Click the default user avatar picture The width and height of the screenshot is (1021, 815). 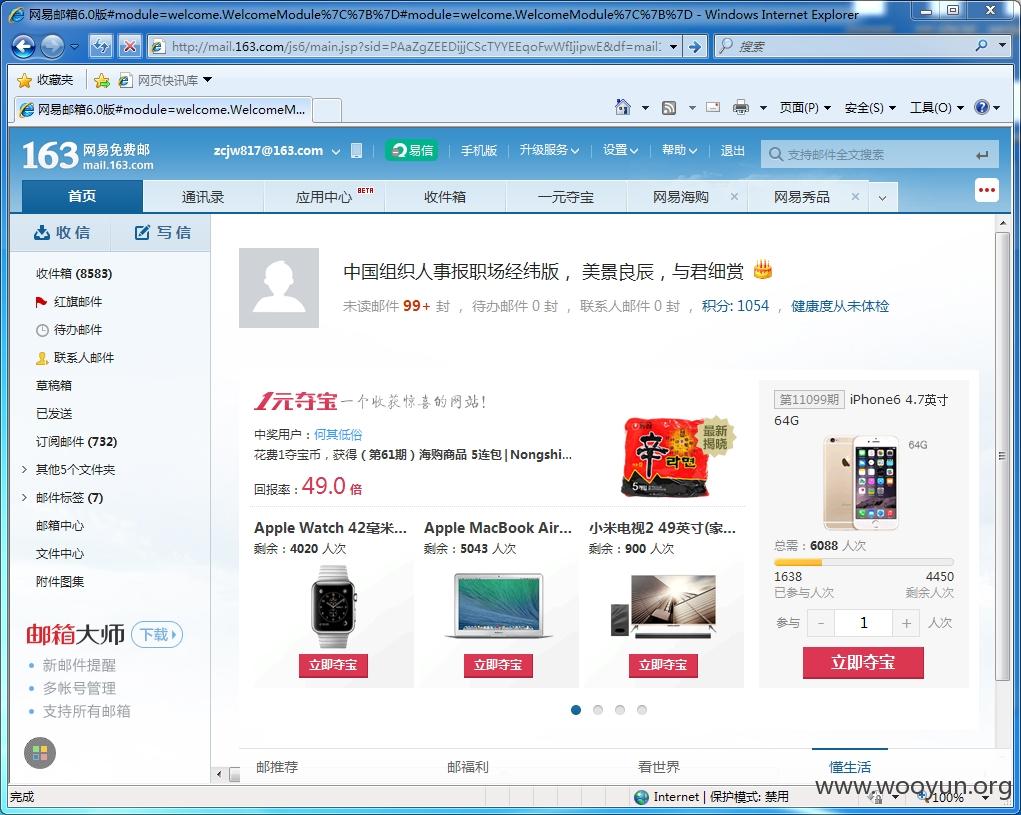pos(279,287)
